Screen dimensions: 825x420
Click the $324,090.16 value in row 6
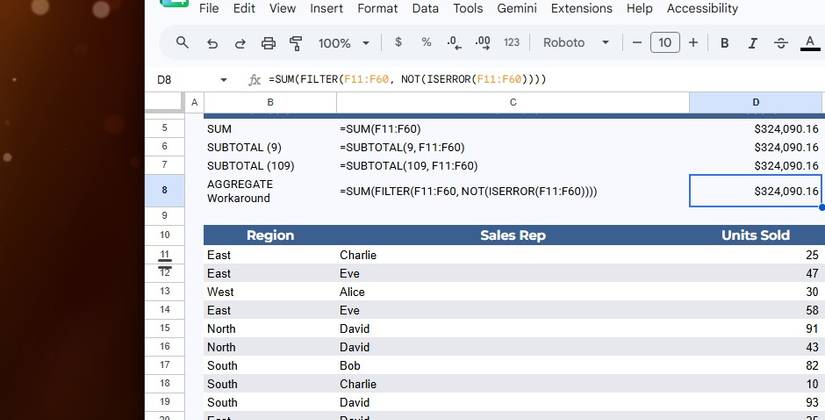coord(756,147)
